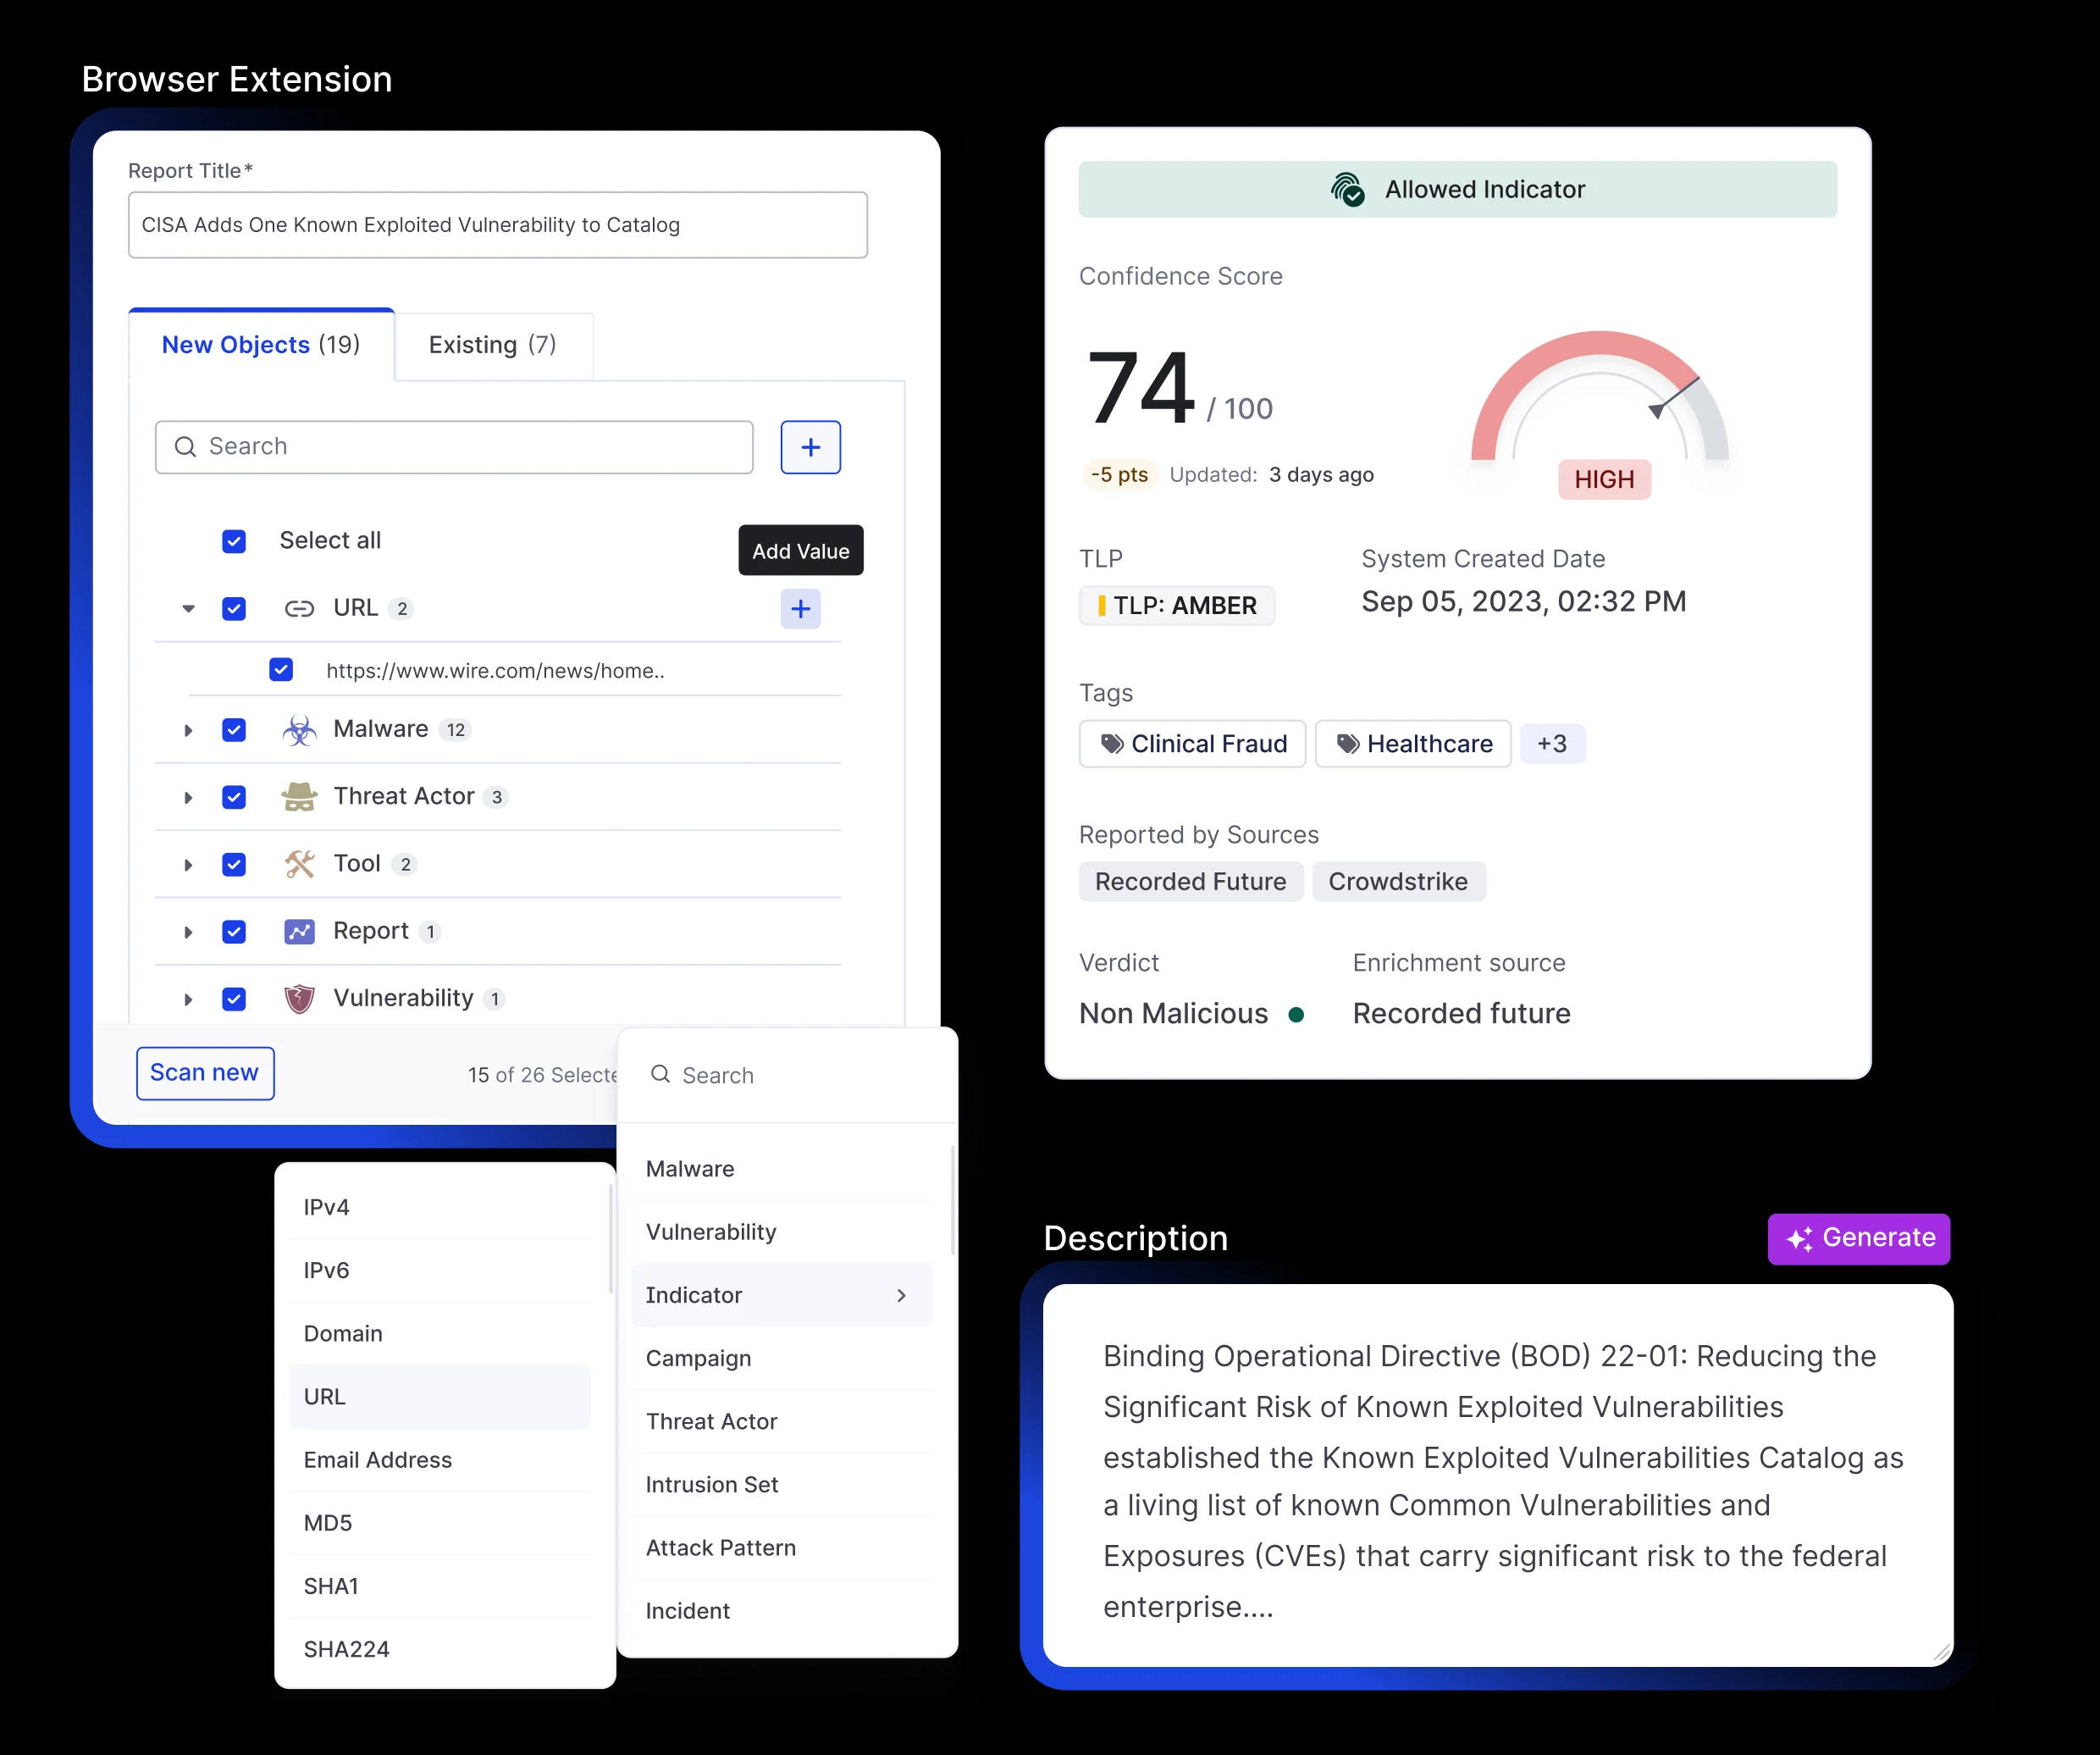
Task: Click the plus icon next to URL
Action: [x=800, y=608]
